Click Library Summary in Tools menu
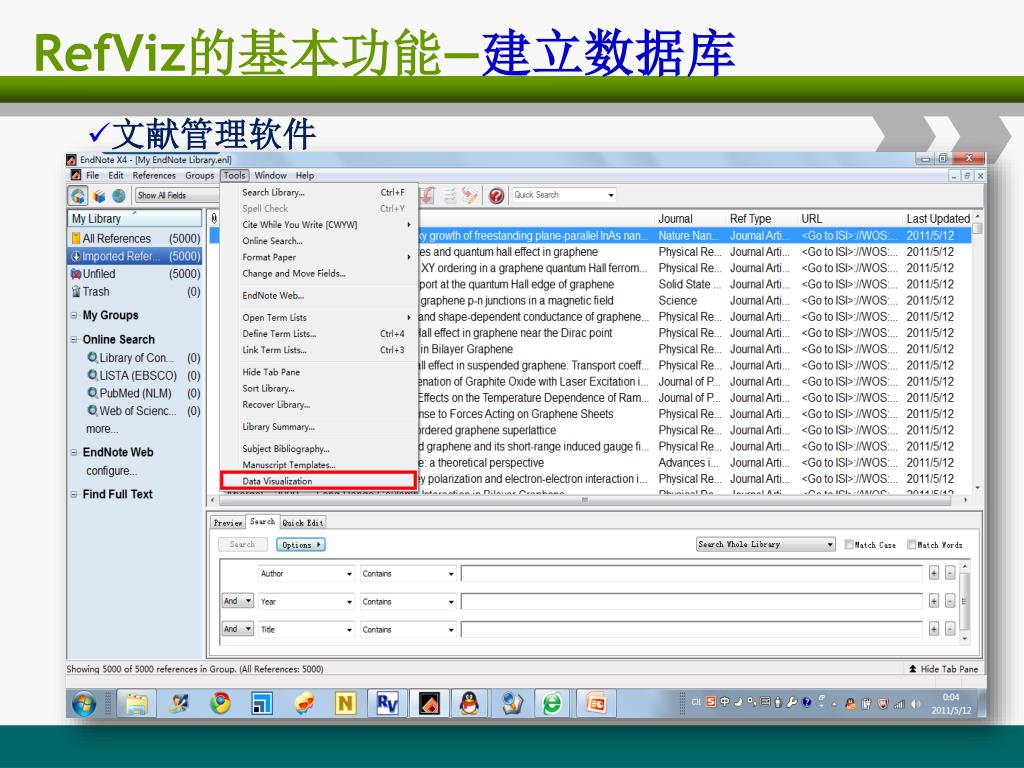This screenshot has height=768, width=1024. point(279,426)
